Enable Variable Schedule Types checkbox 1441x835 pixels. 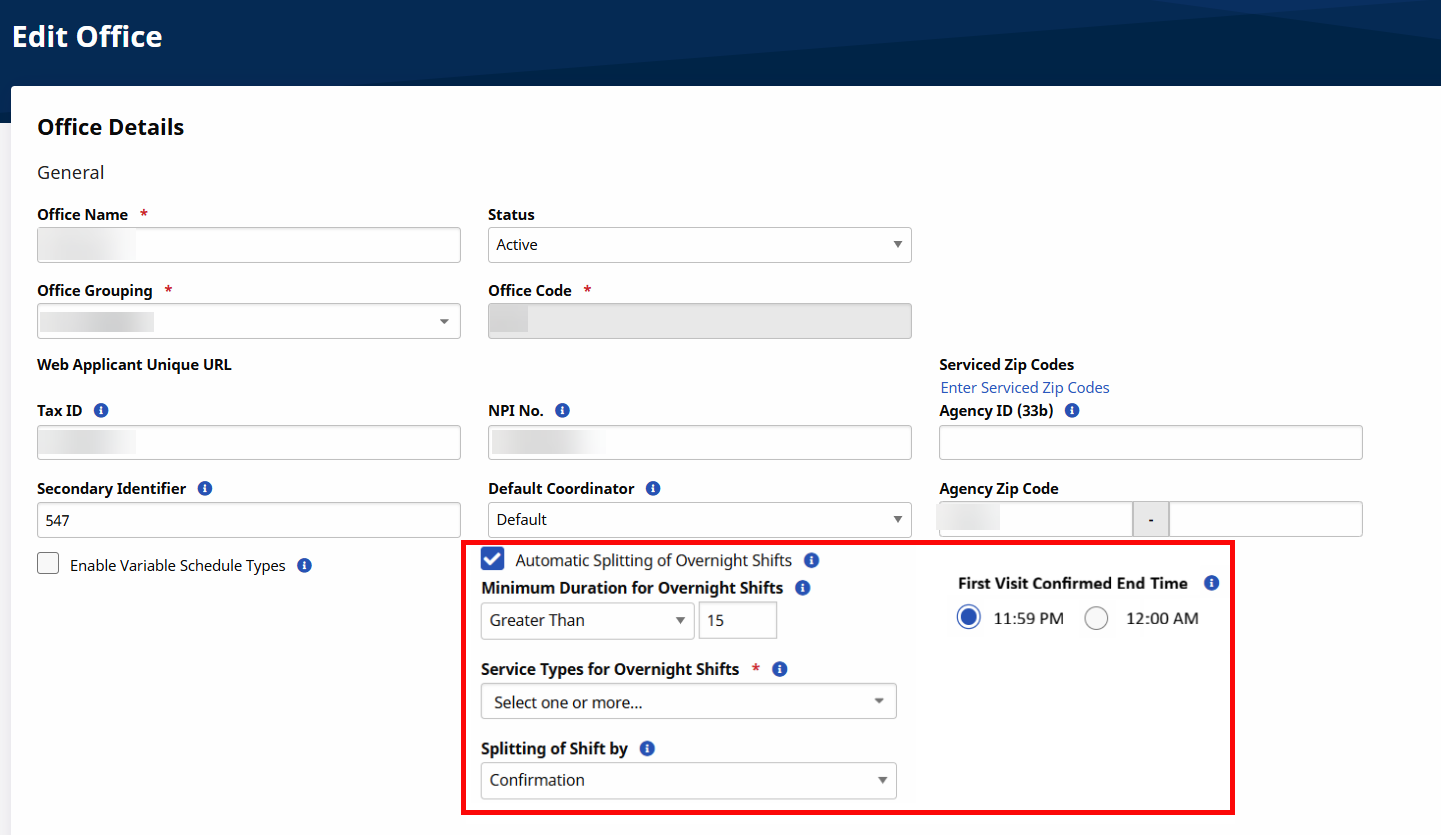click(x=48, y=564)
